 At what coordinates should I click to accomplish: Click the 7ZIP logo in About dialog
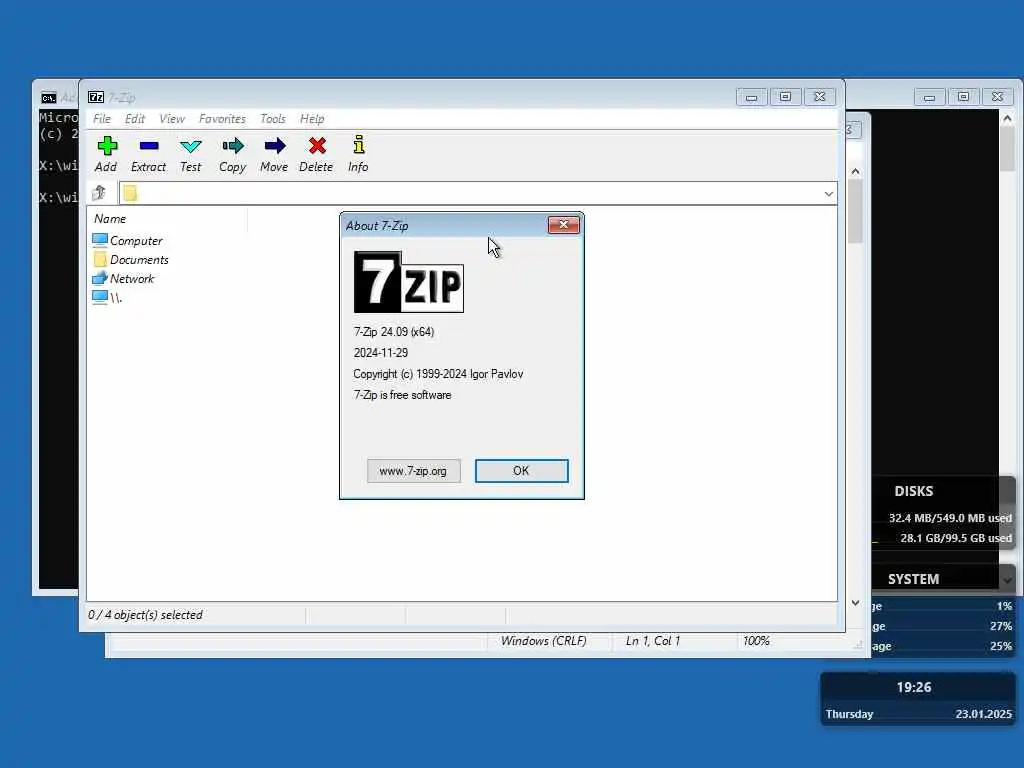[409, 282]
